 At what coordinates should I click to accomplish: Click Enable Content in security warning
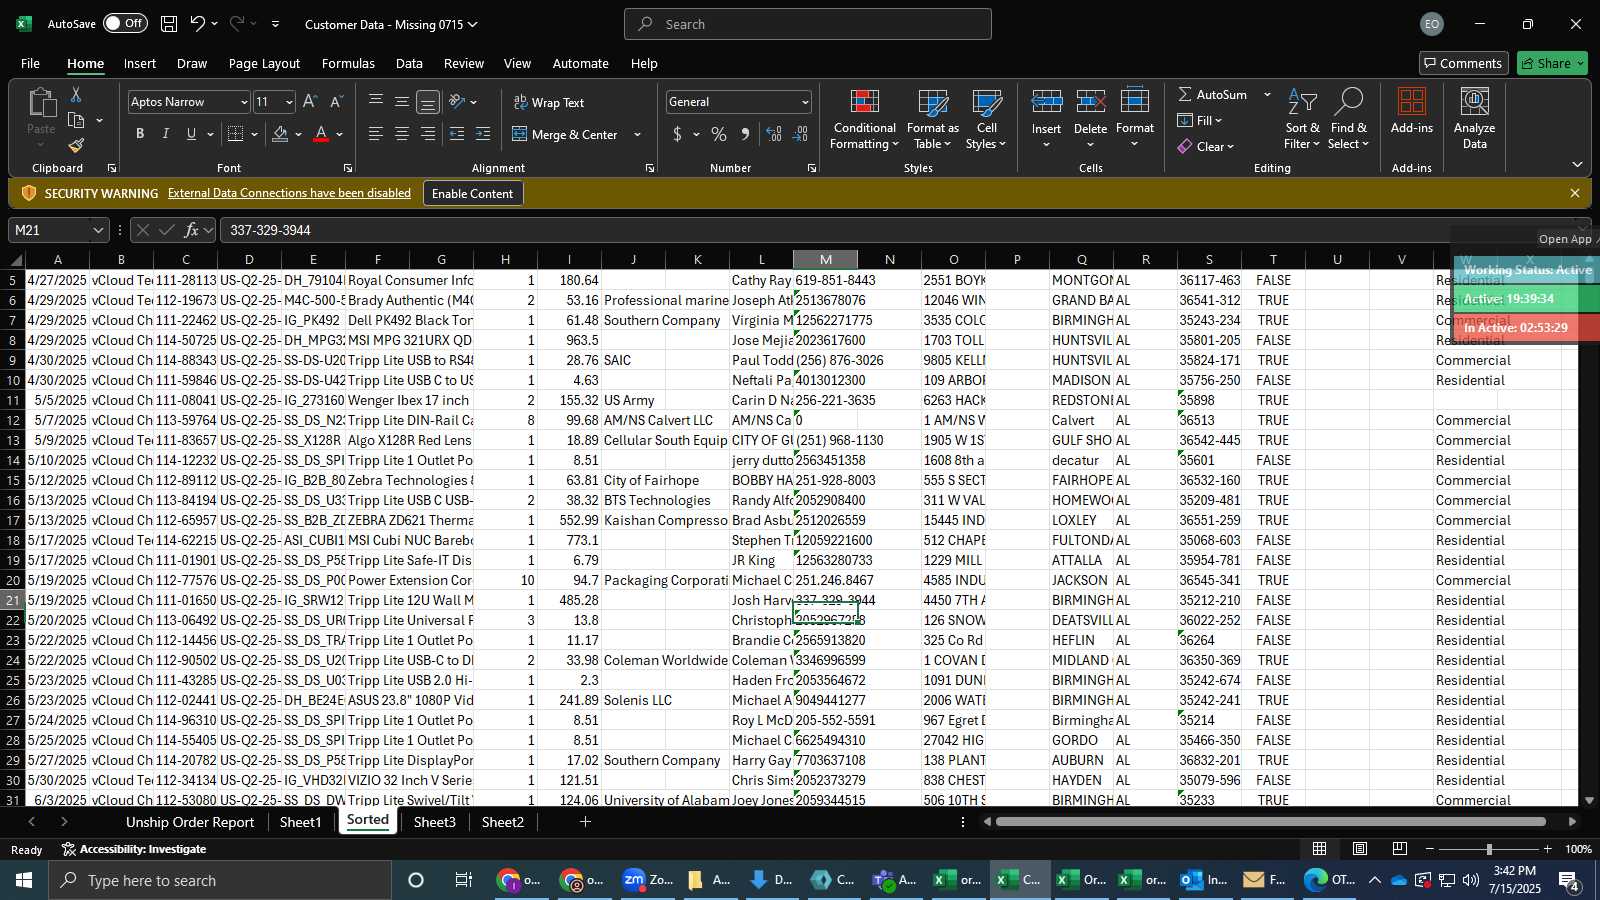472,193
